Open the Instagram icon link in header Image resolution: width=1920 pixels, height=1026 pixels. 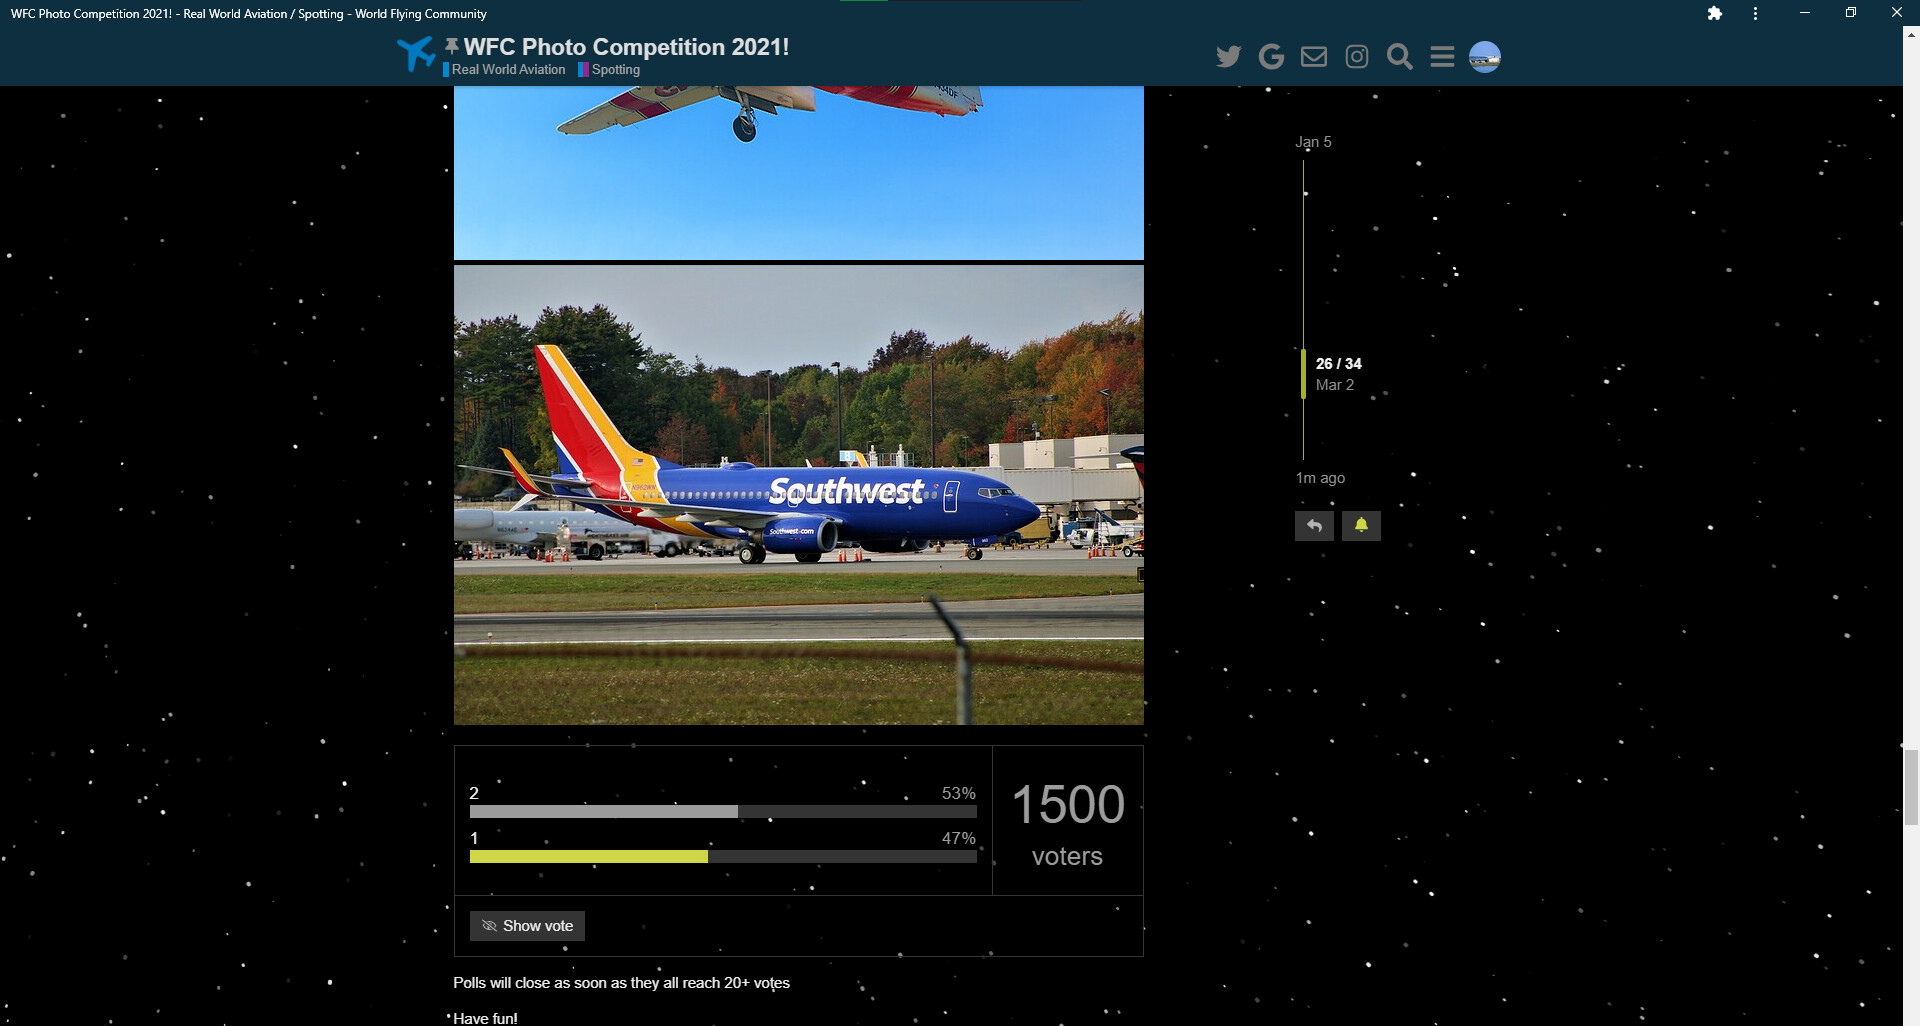coord(1357,57)
